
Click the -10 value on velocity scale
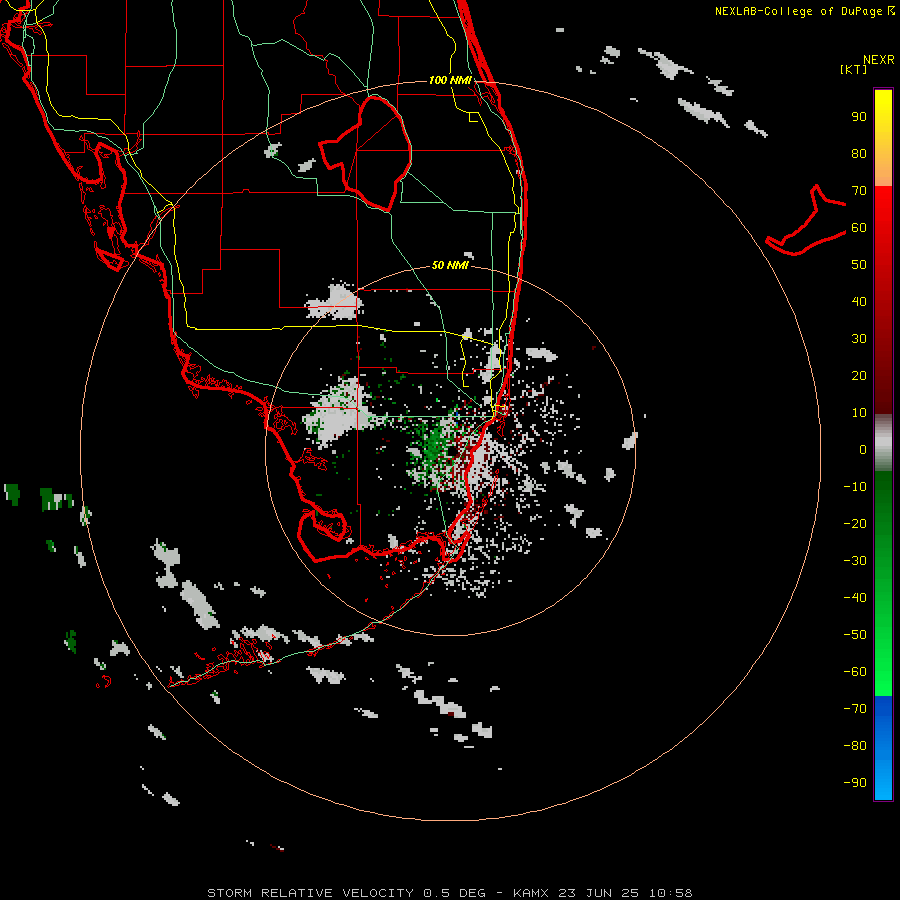coord(855,487)
